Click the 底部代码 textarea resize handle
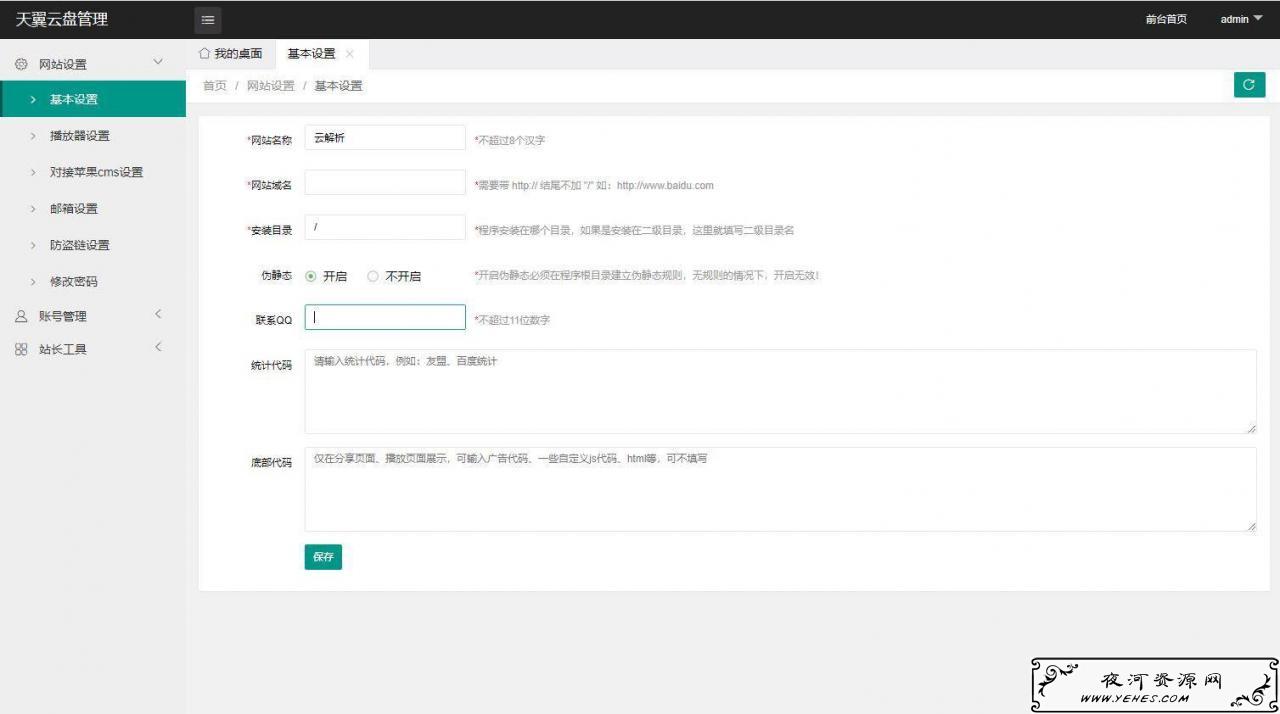The width and height of the screenshot is (1280, 714). point(1251,526)
